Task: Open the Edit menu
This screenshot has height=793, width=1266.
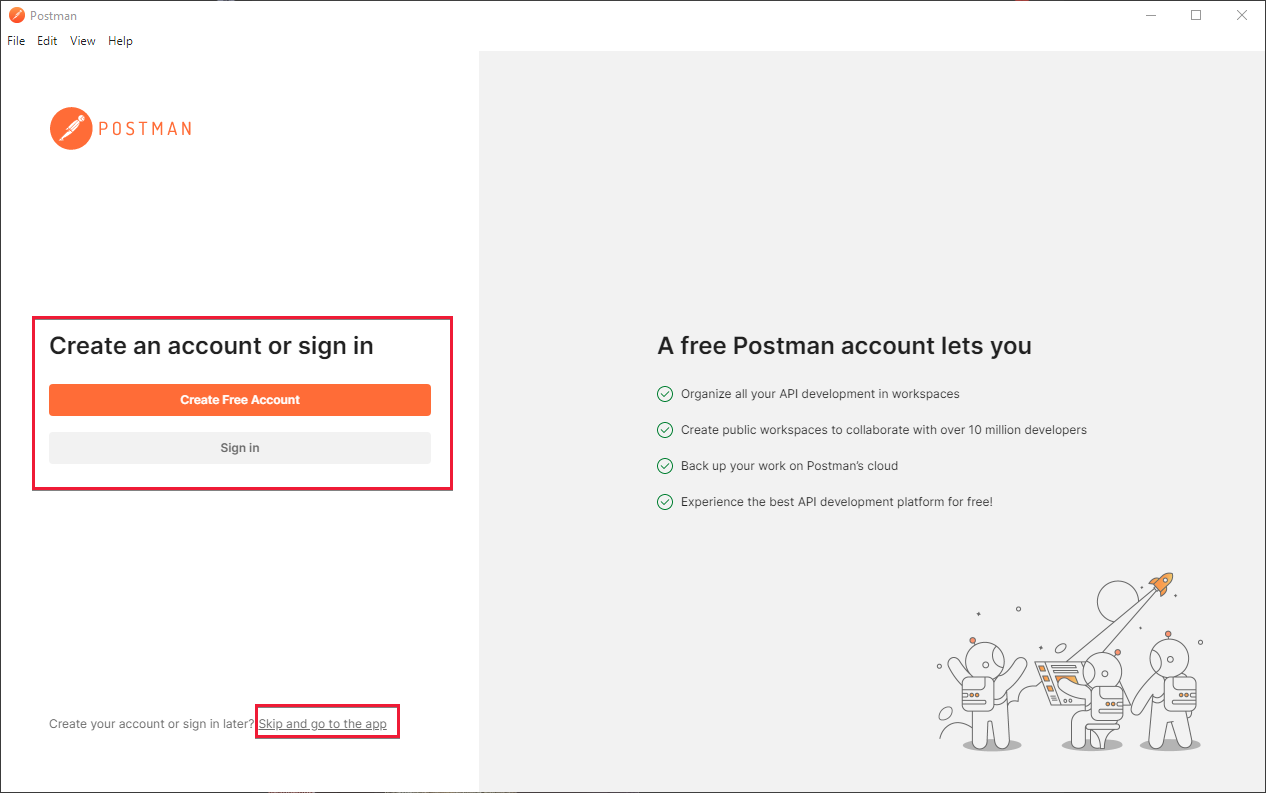Action: click(46, 41)
